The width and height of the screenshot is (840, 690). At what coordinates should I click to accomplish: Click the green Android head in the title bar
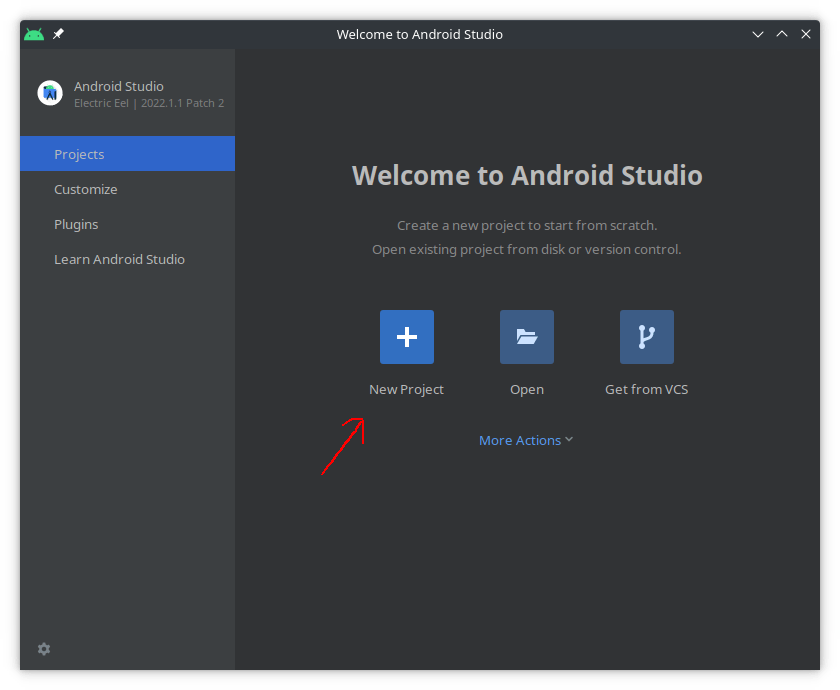tap(33, 33)
